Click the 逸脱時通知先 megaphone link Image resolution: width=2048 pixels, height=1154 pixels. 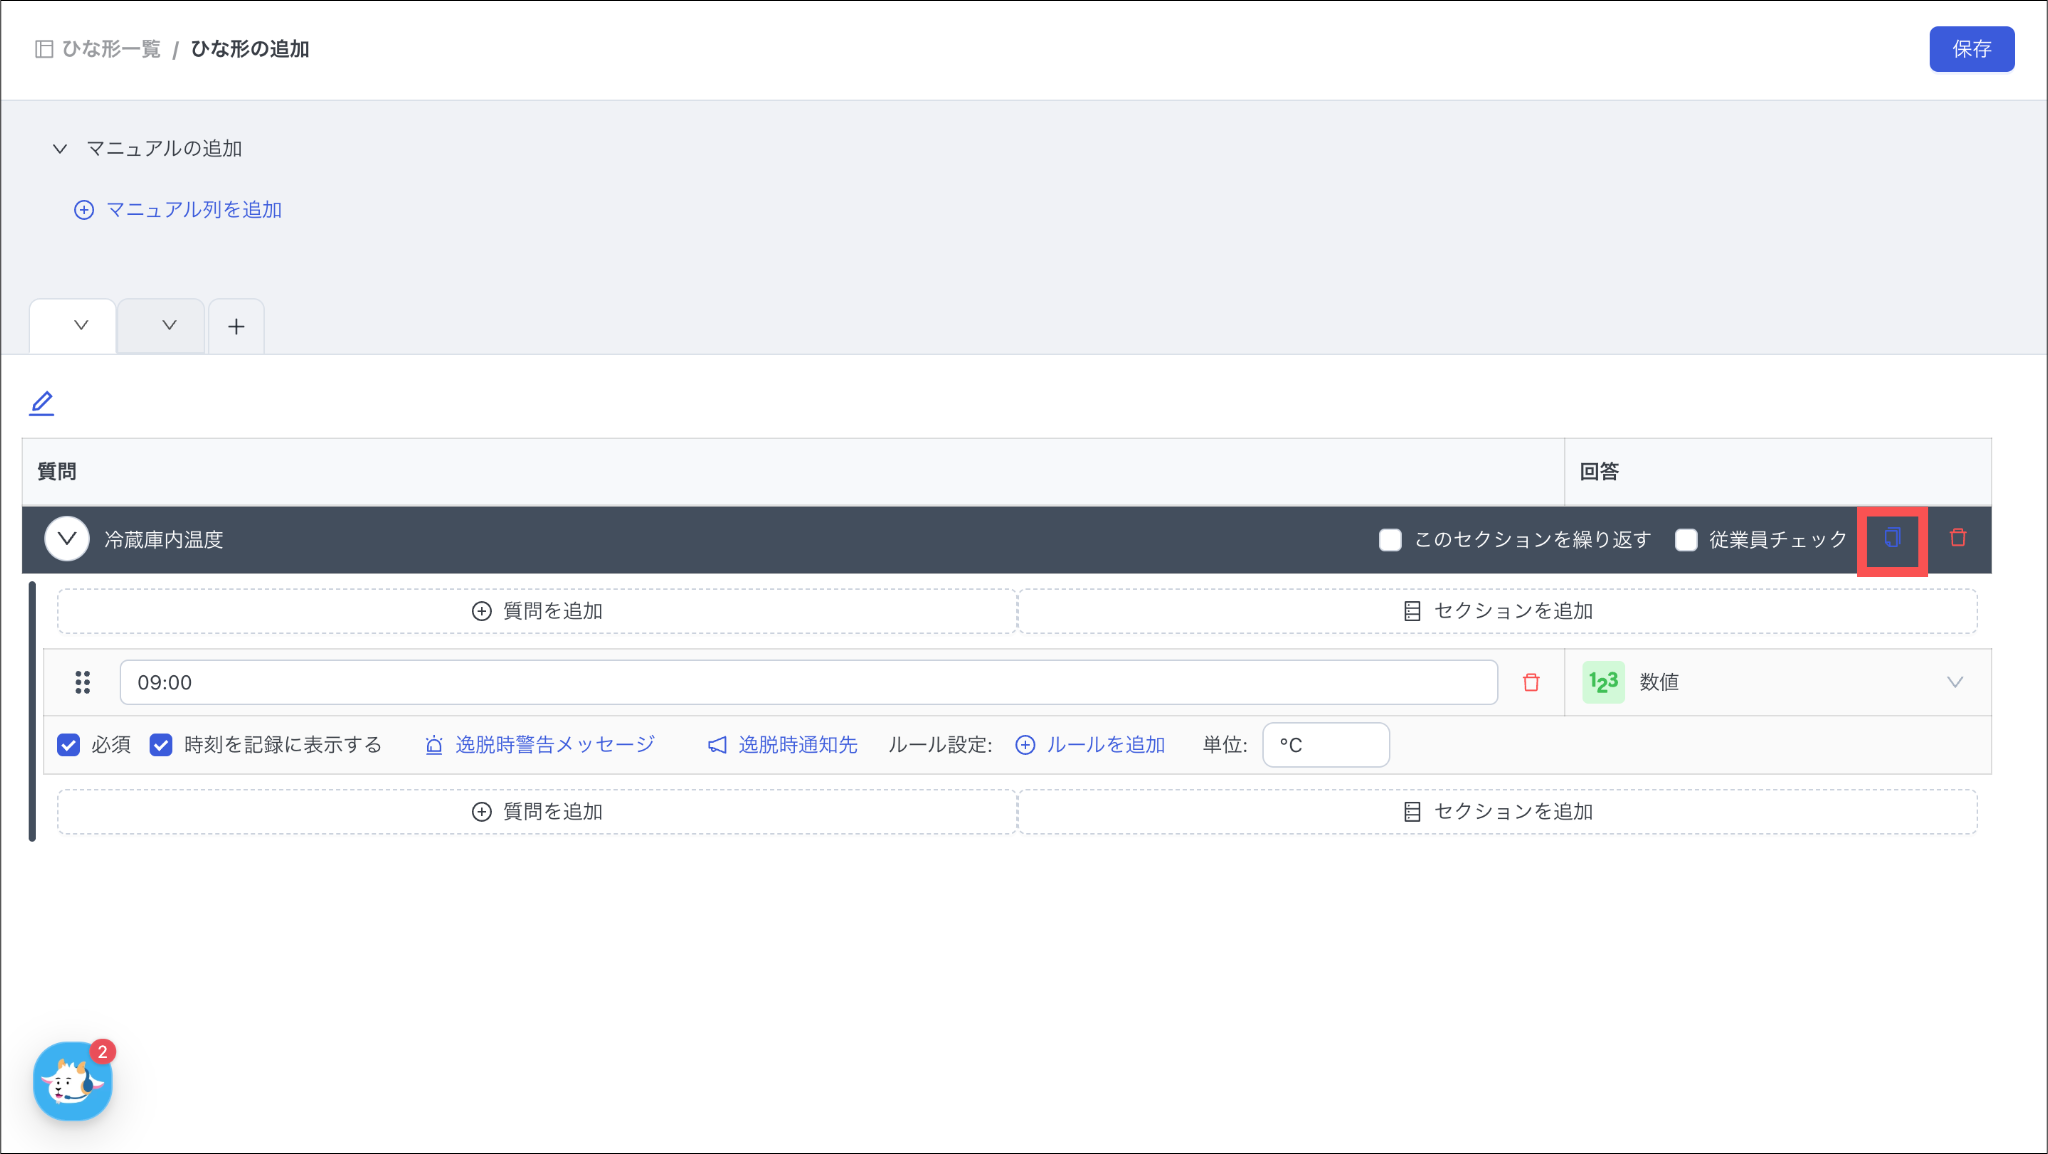coord(783,745)
